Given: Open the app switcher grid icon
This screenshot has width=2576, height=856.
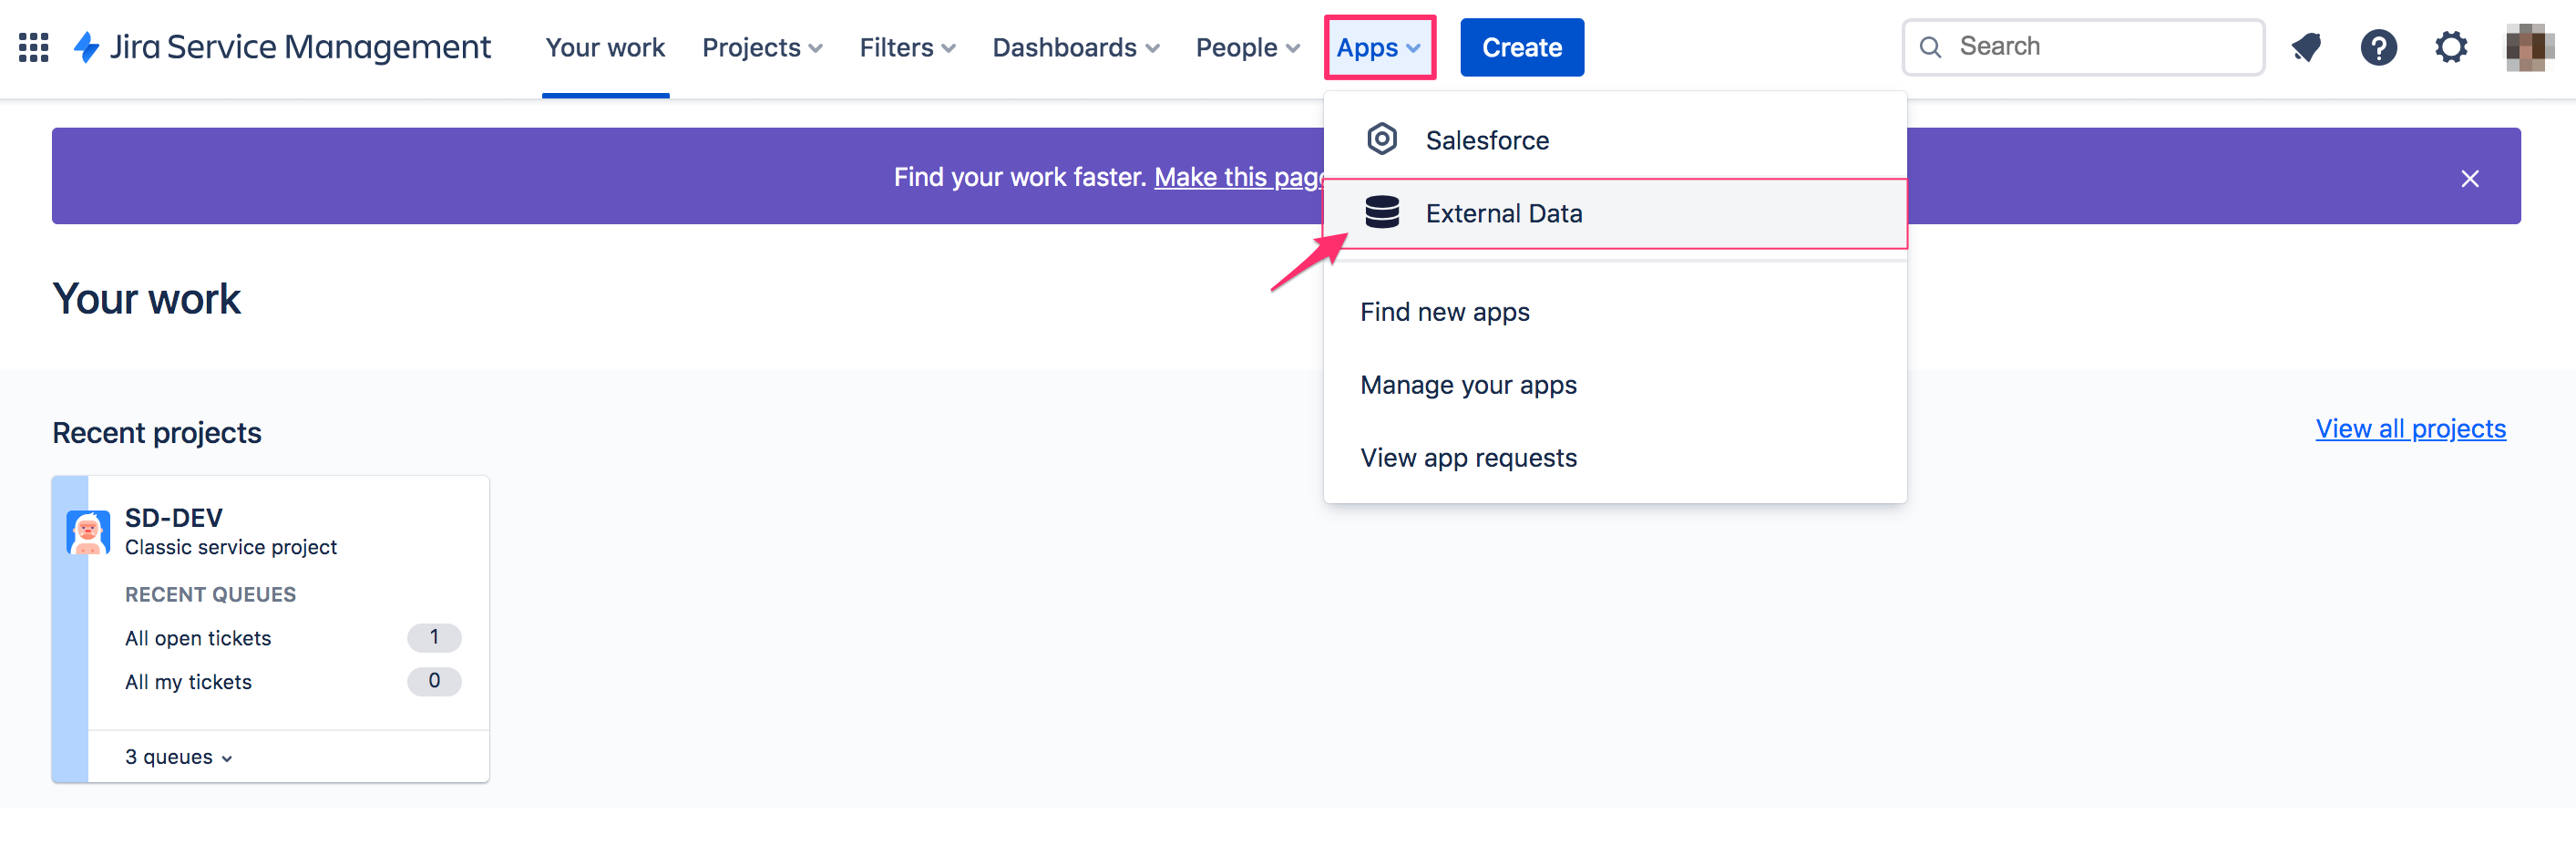Looking at the screenshot, I should point(34,47).
